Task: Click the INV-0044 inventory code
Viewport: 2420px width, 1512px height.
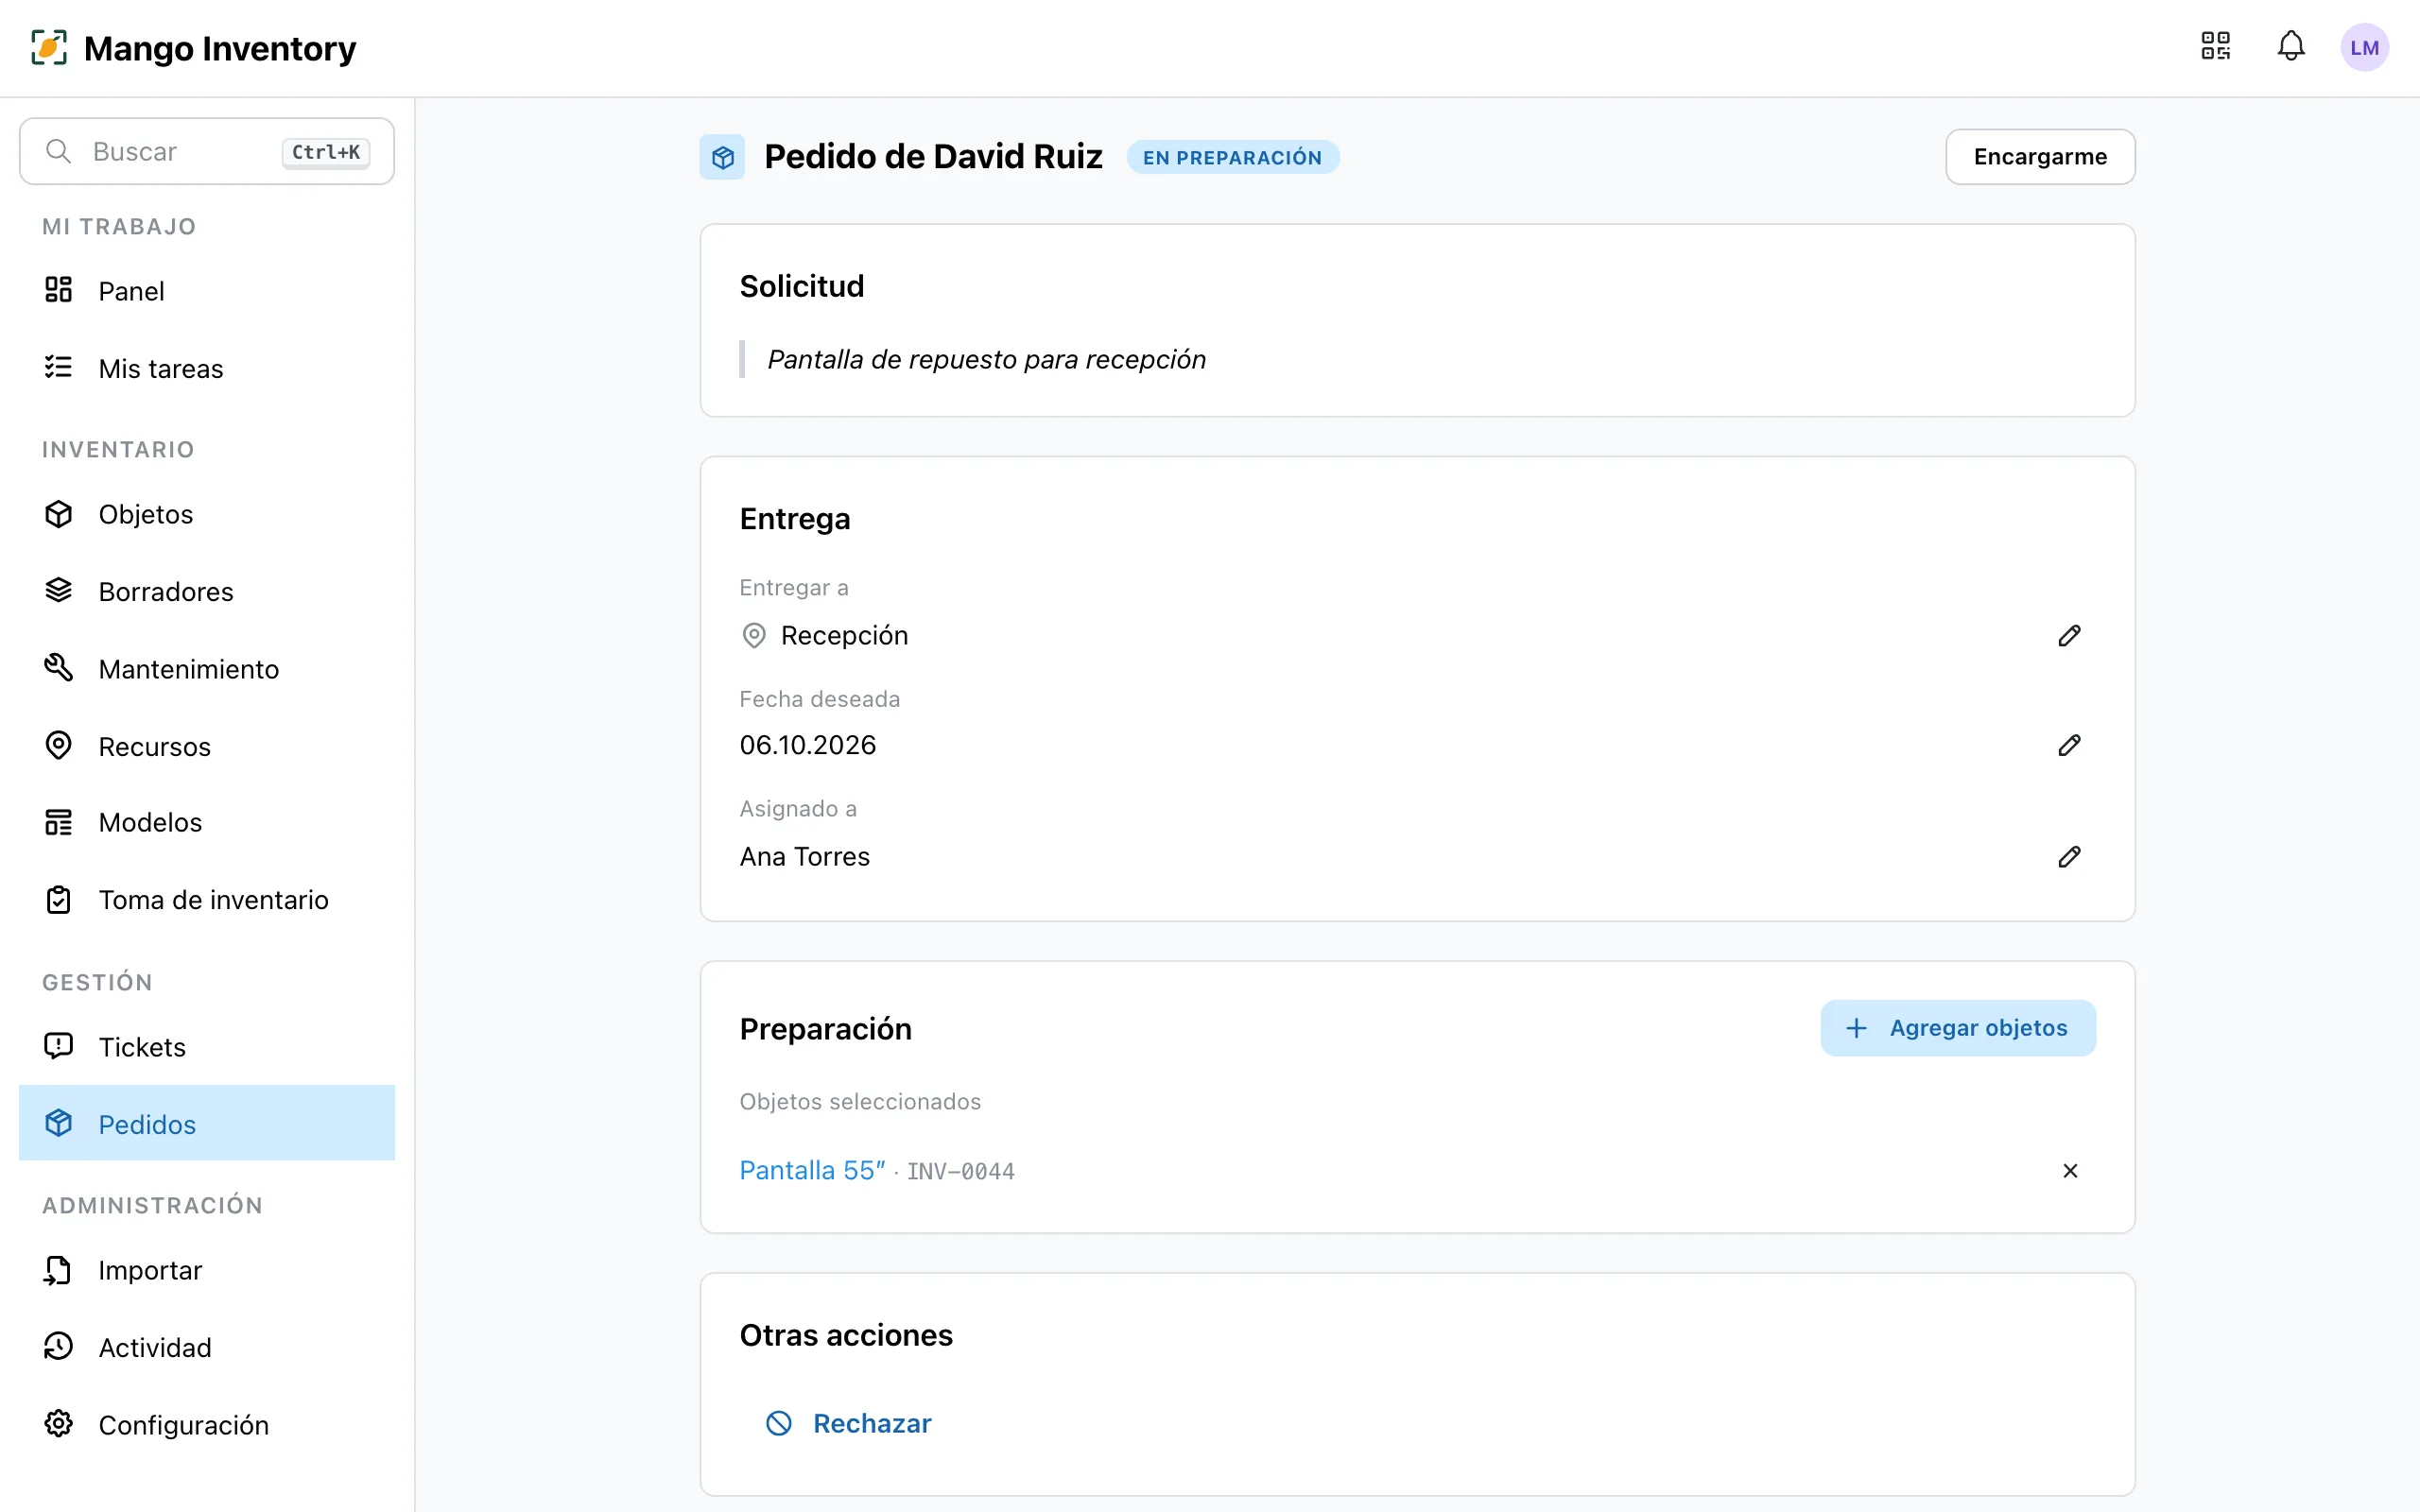Action: coord(960,1171)
